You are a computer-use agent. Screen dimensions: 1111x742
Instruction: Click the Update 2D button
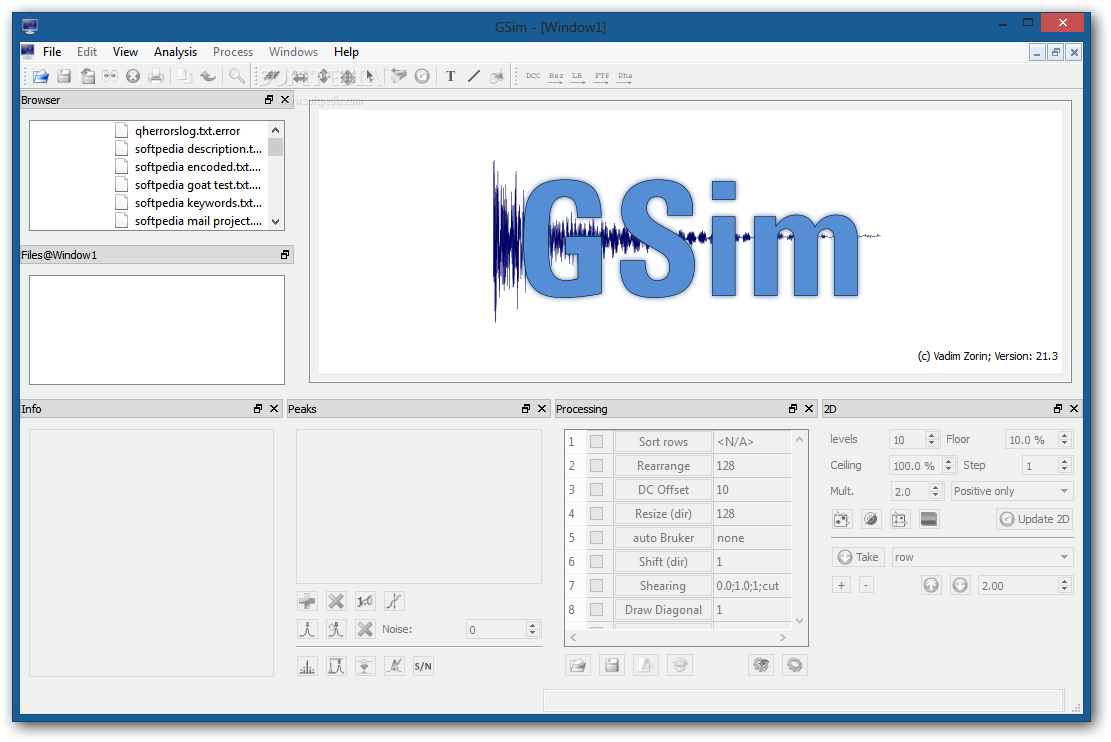click(x=1034, y=519)
